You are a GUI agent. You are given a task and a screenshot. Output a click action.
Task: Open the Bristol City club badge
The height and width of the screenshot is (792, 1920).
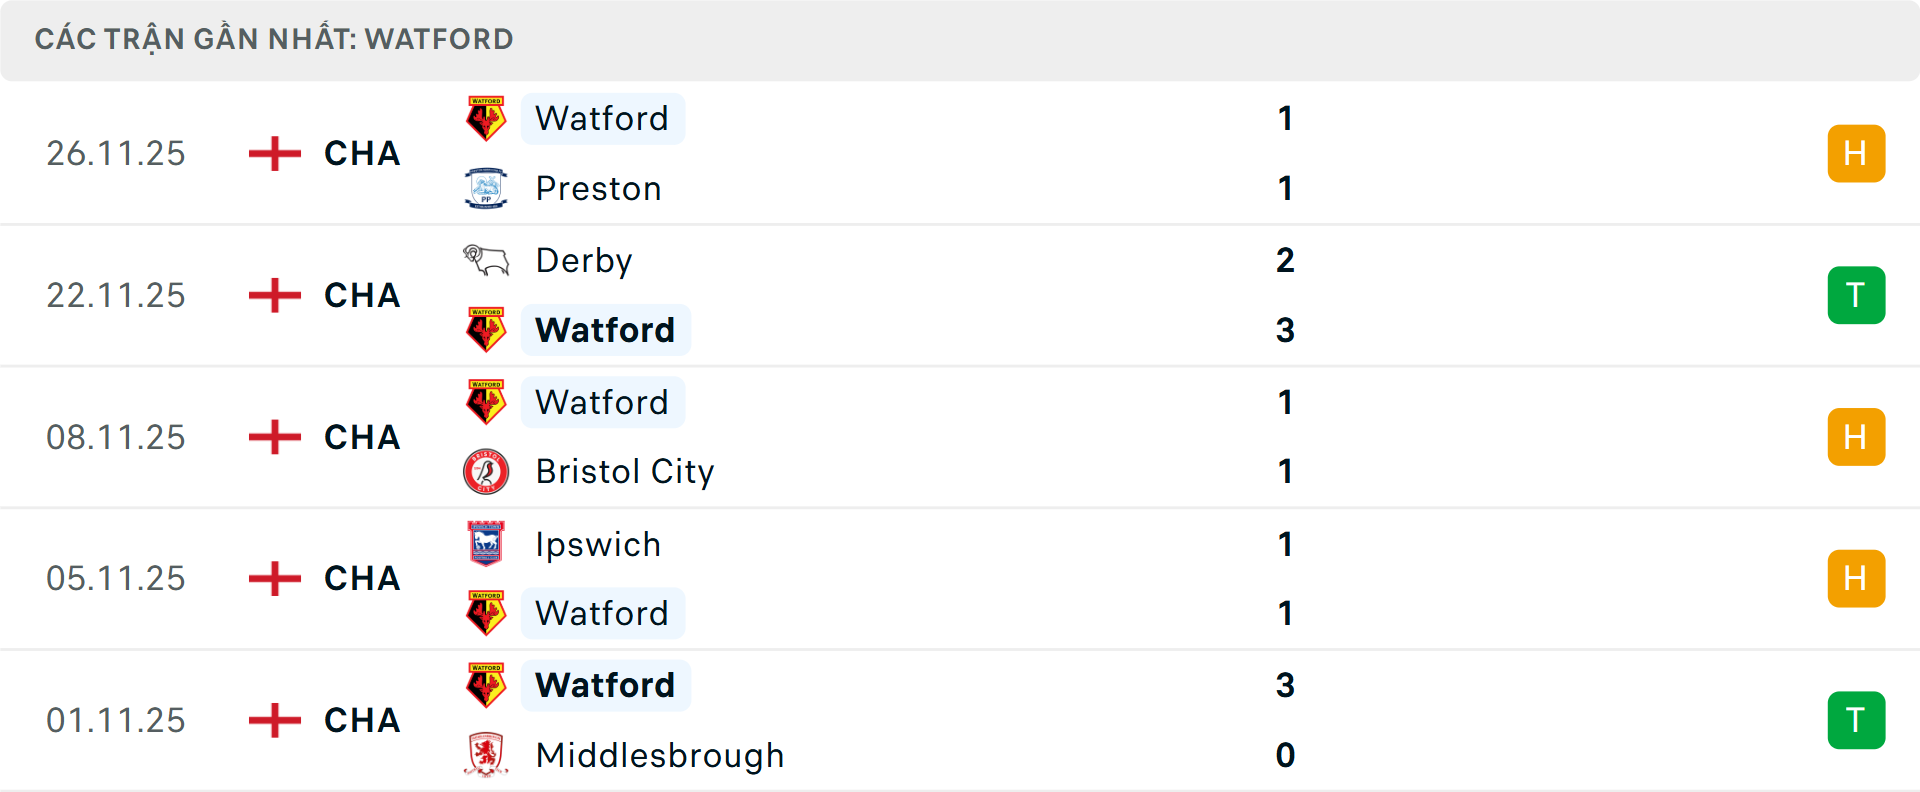(486, 471)
